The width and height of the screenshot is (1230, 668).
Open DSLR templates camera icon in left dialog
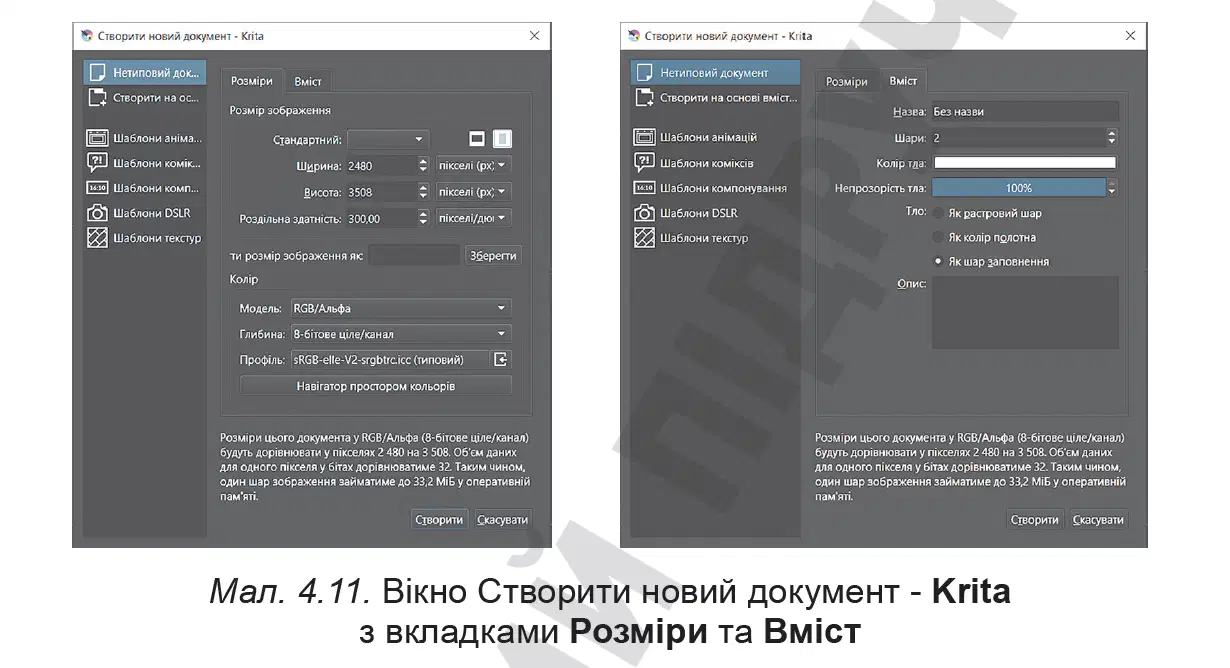[x=97, y=213]
